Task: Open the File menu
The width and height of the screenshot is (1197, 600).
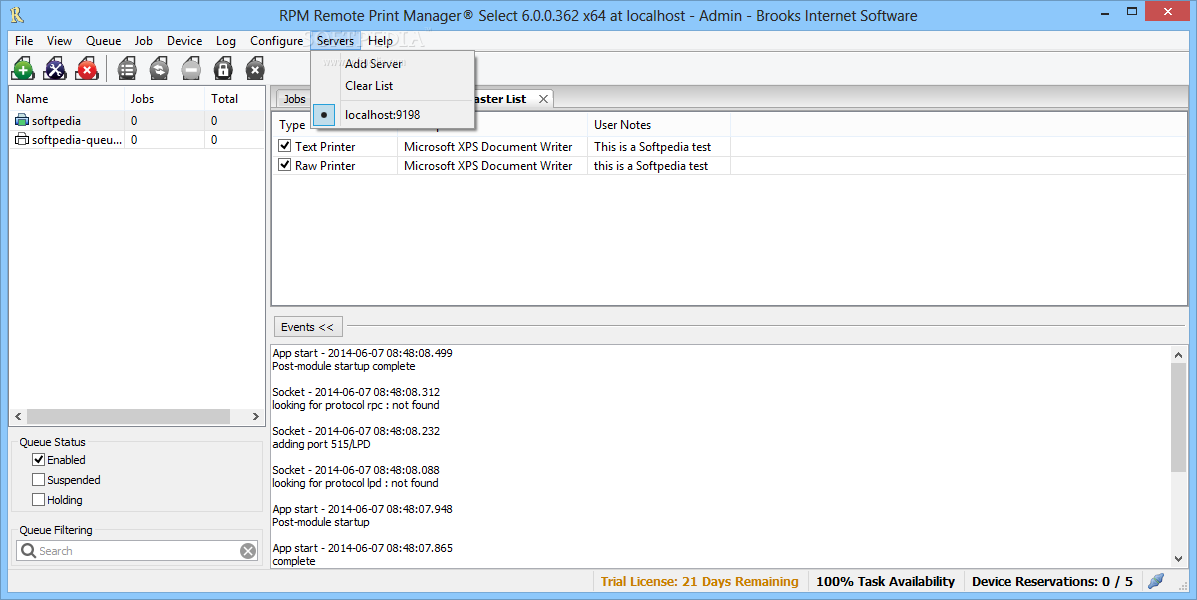Action: pyautogui.click(x=24, y=40)
